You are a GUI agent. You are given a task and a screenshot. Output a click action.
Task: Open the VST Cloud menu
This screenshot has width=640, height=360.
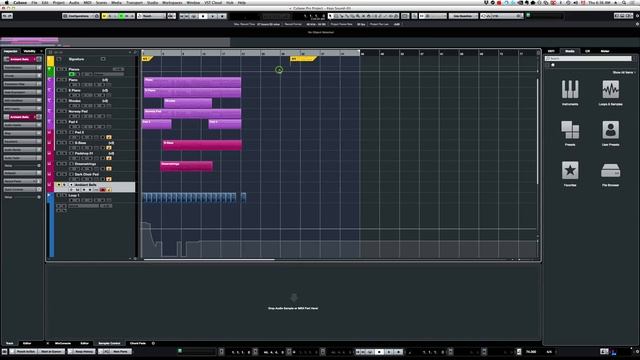(x=213, y=2)
